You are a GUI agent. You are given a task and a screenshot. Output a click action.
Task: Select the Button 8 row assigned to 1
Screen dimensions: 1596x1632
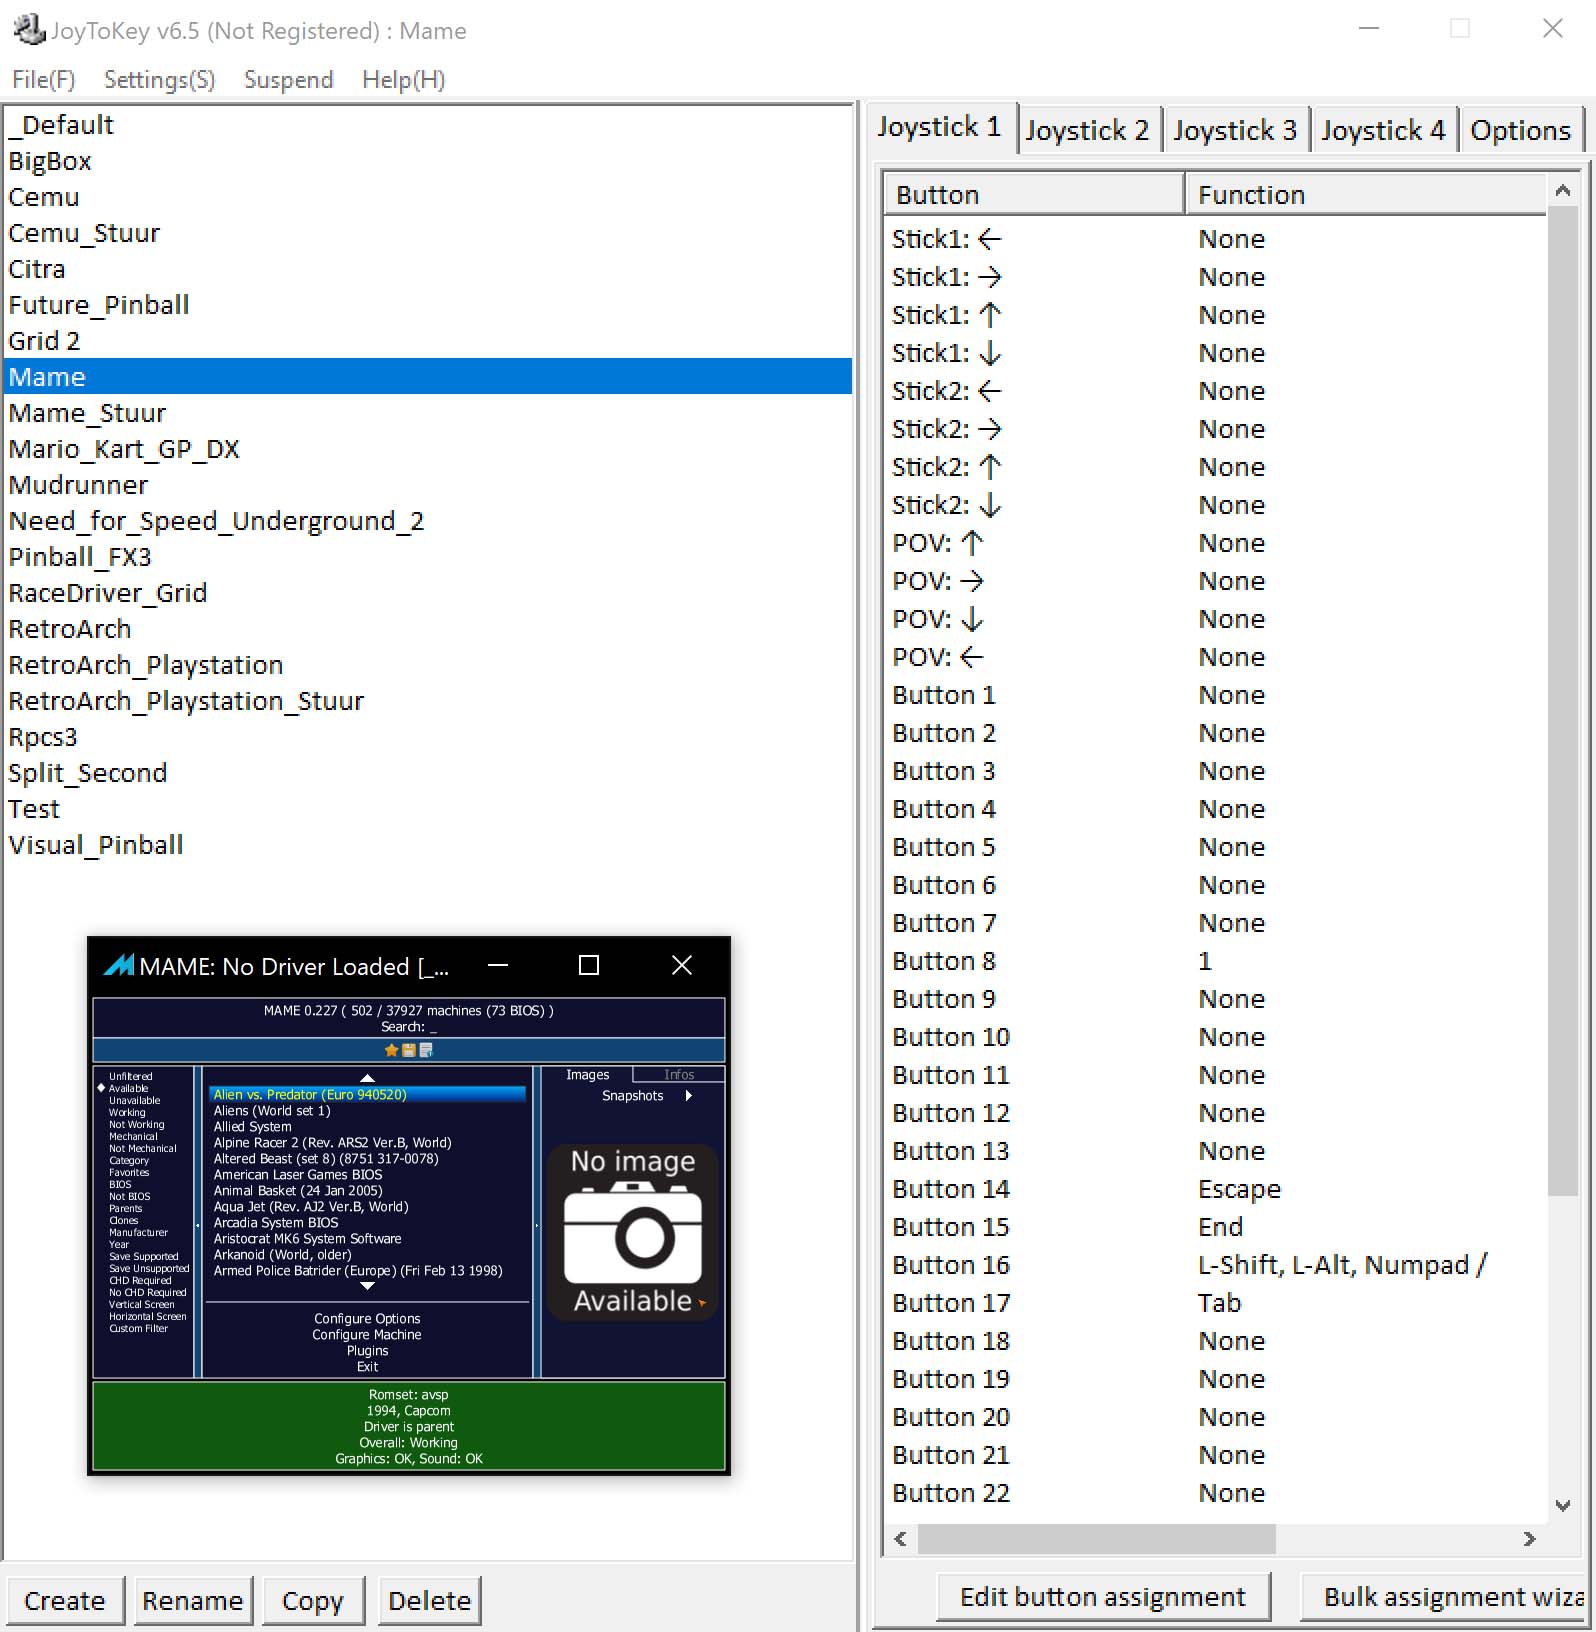(x=1216, y=961)
